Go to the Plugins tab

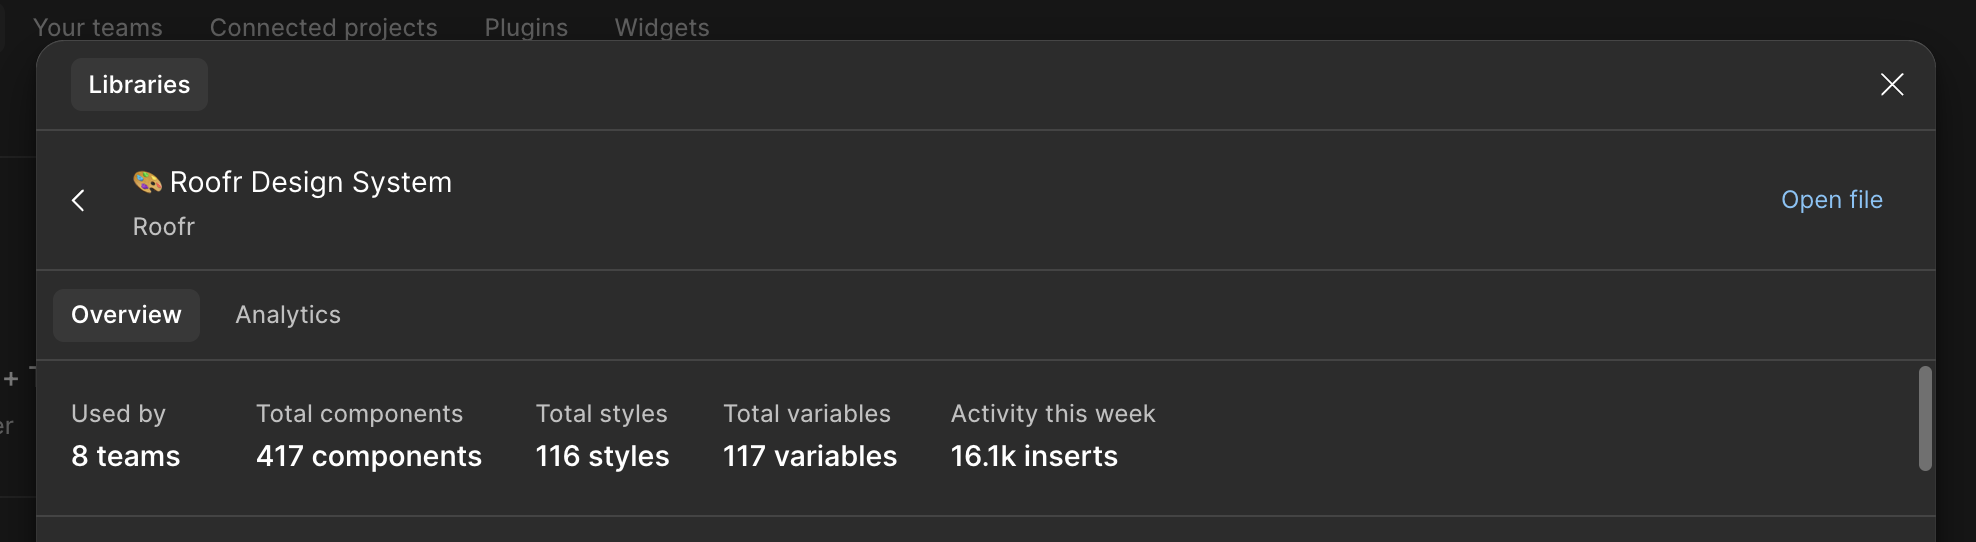point(526,27)
